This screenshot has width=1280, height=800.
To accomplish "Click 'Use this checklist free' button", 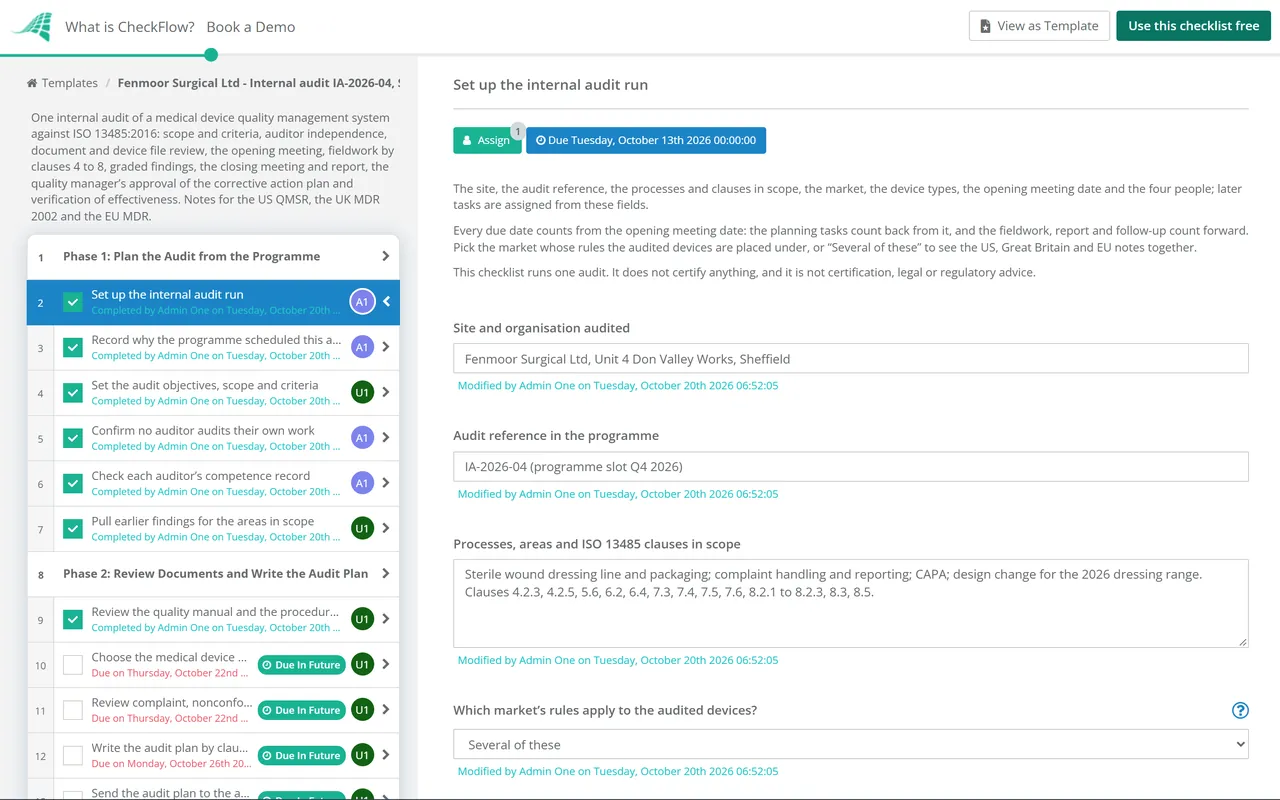I will [x=1193, y=26].
